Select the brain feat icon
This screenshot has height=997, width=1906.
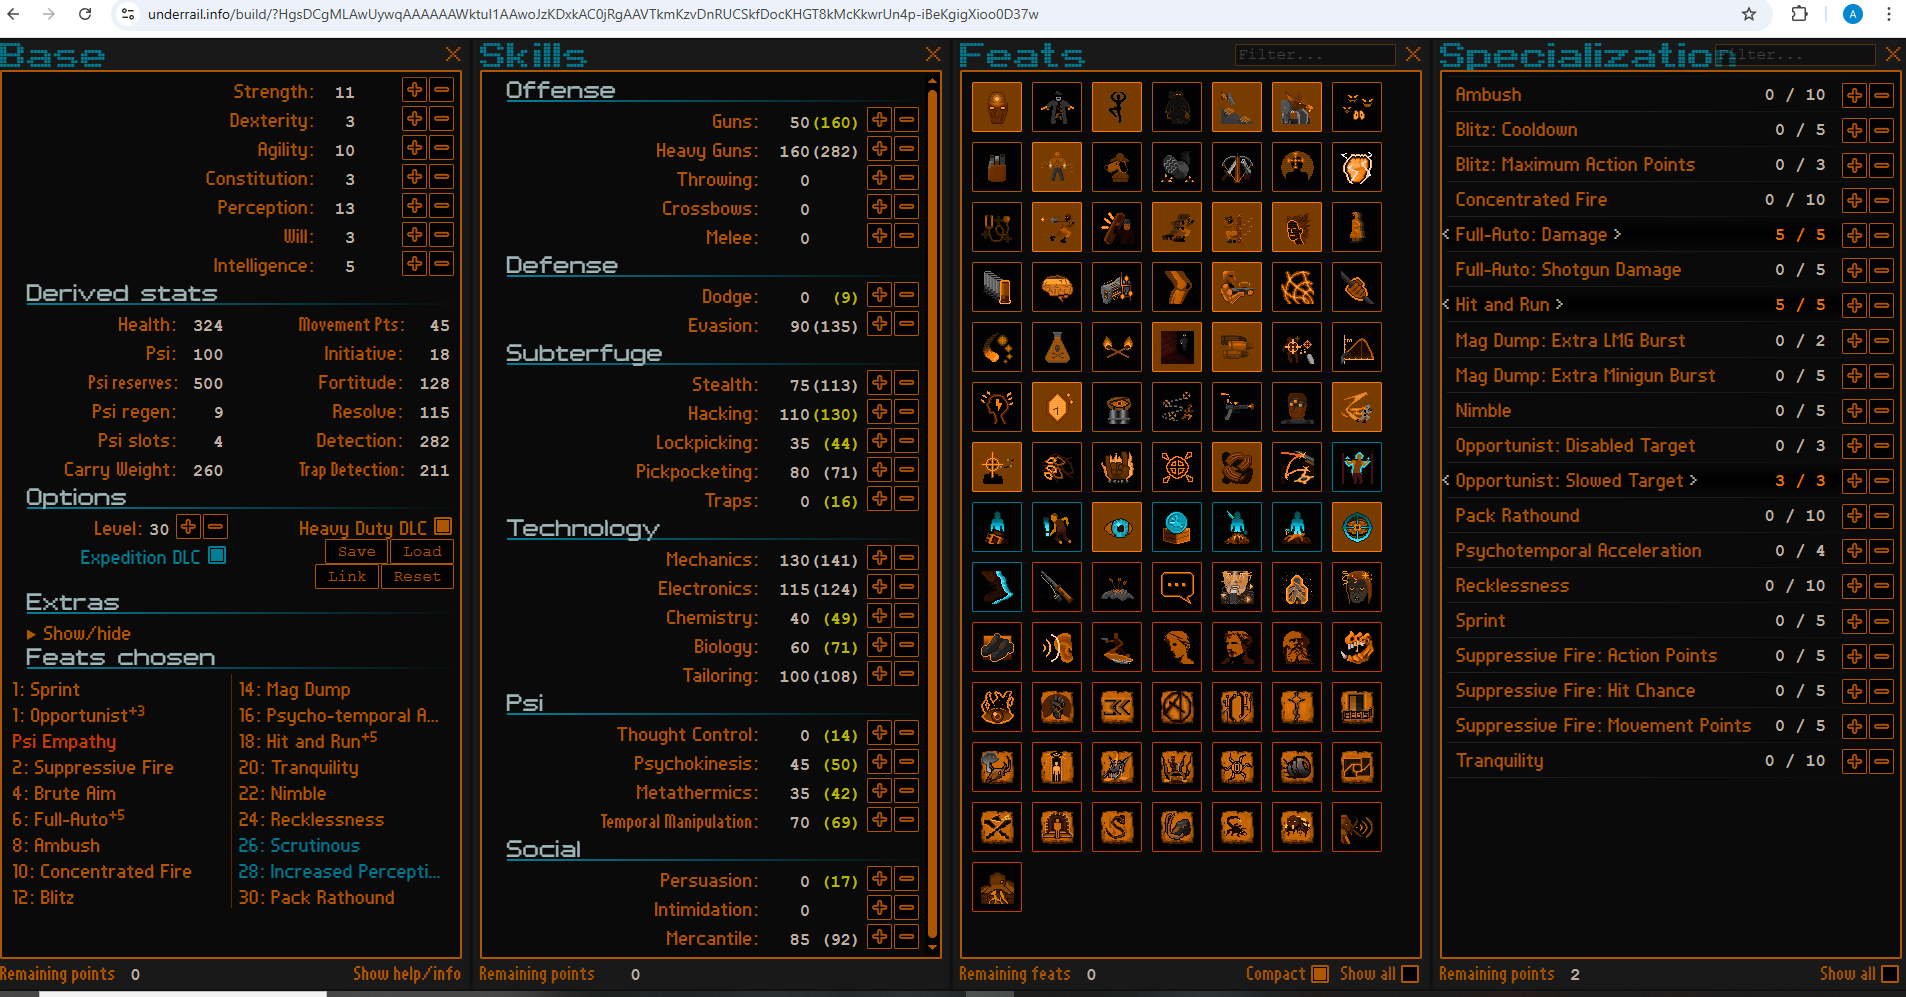tap(1057, 288)
